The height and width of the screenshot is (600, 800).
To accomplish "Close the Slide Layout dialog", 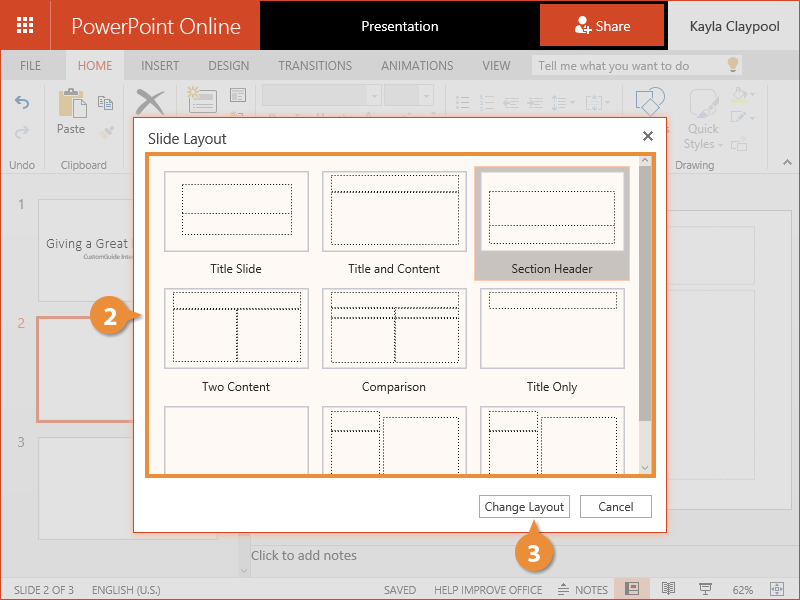I will coord(648,136).
